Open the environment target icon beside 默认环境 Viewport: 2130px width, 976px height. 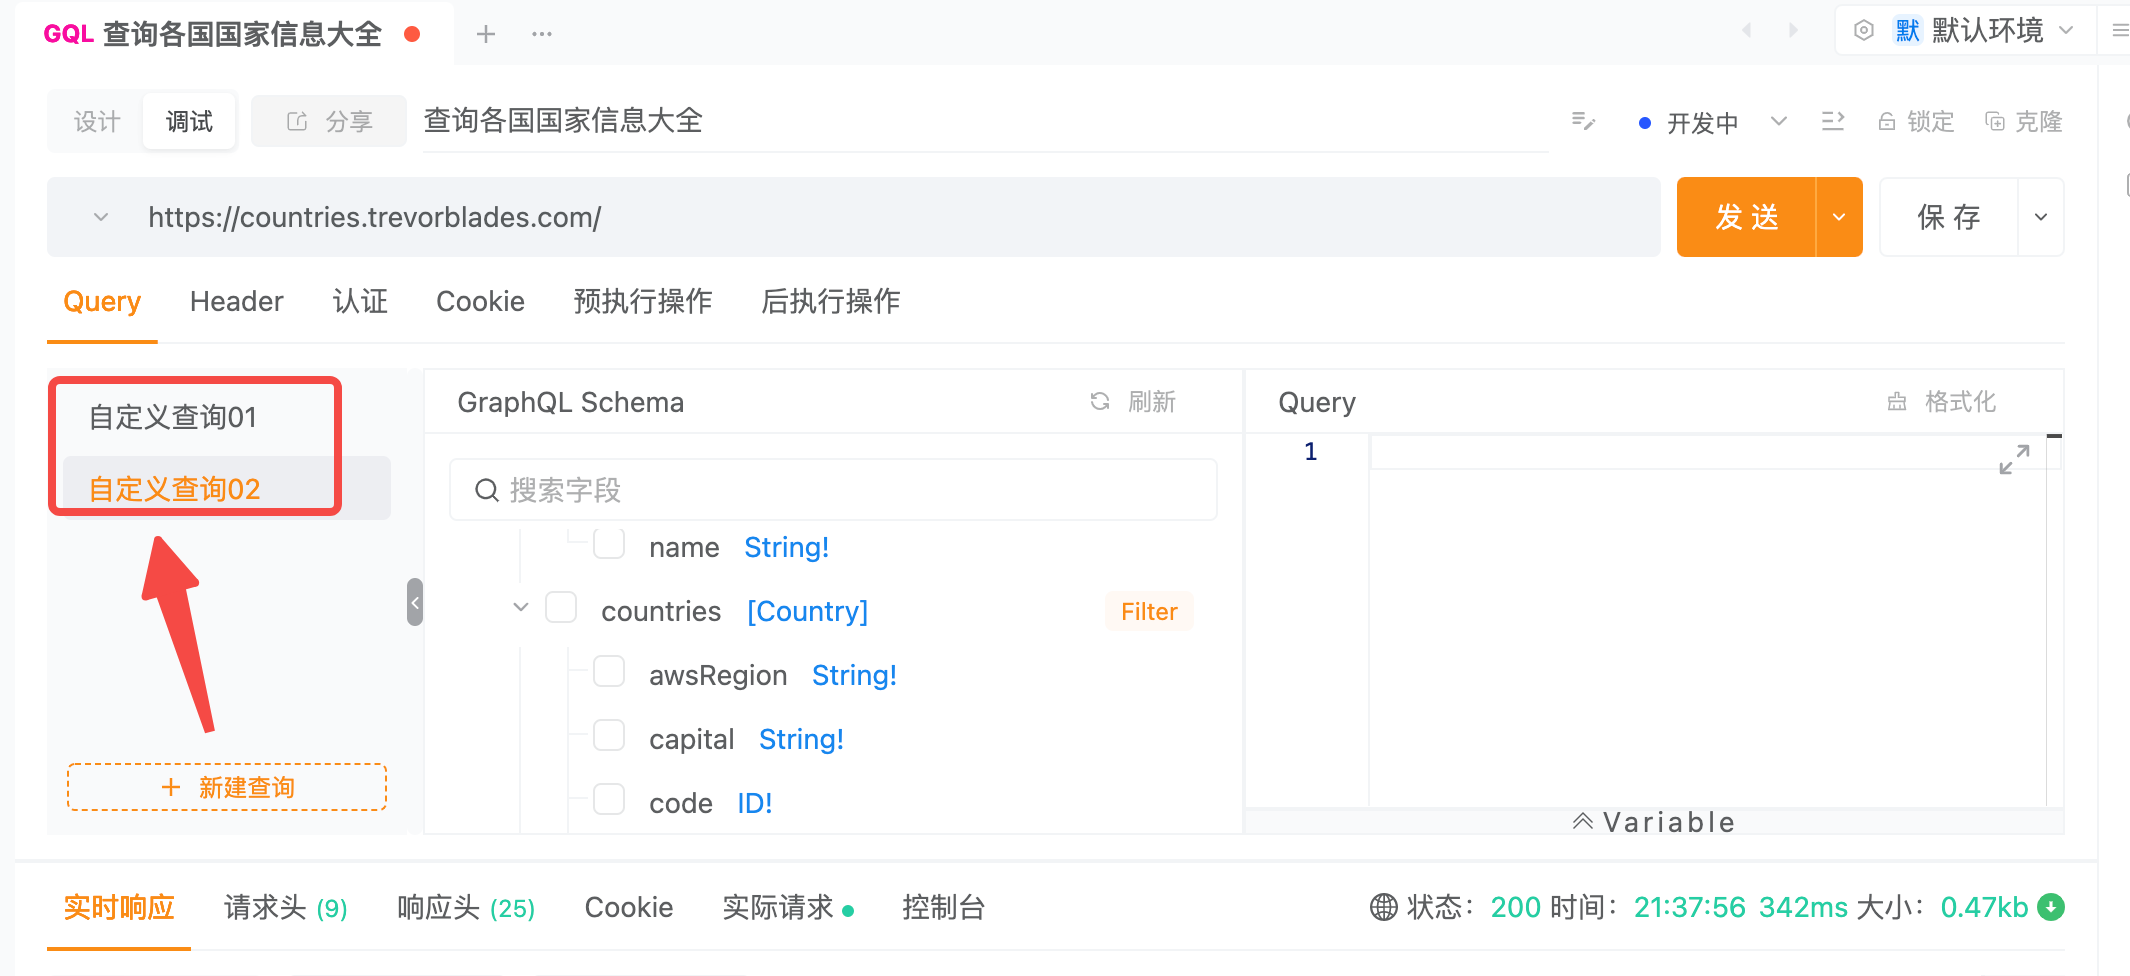(1862, 30)
